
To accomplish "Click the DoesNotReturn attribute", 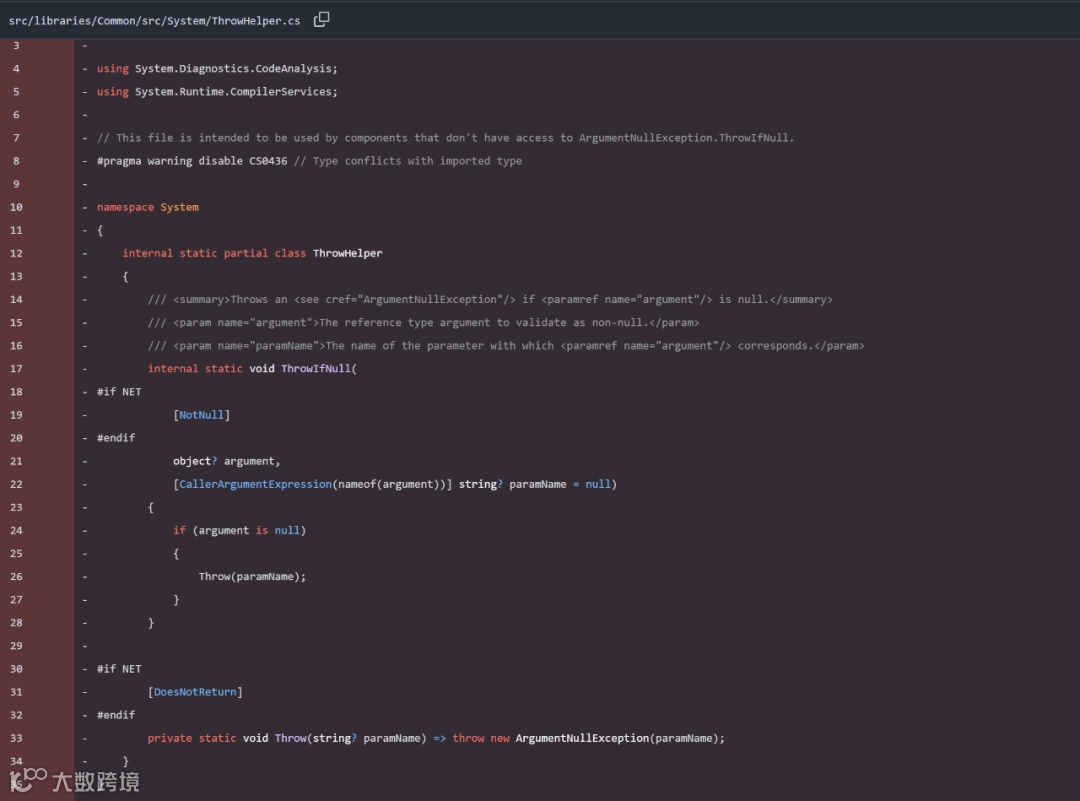I will [x=195, y=692].
